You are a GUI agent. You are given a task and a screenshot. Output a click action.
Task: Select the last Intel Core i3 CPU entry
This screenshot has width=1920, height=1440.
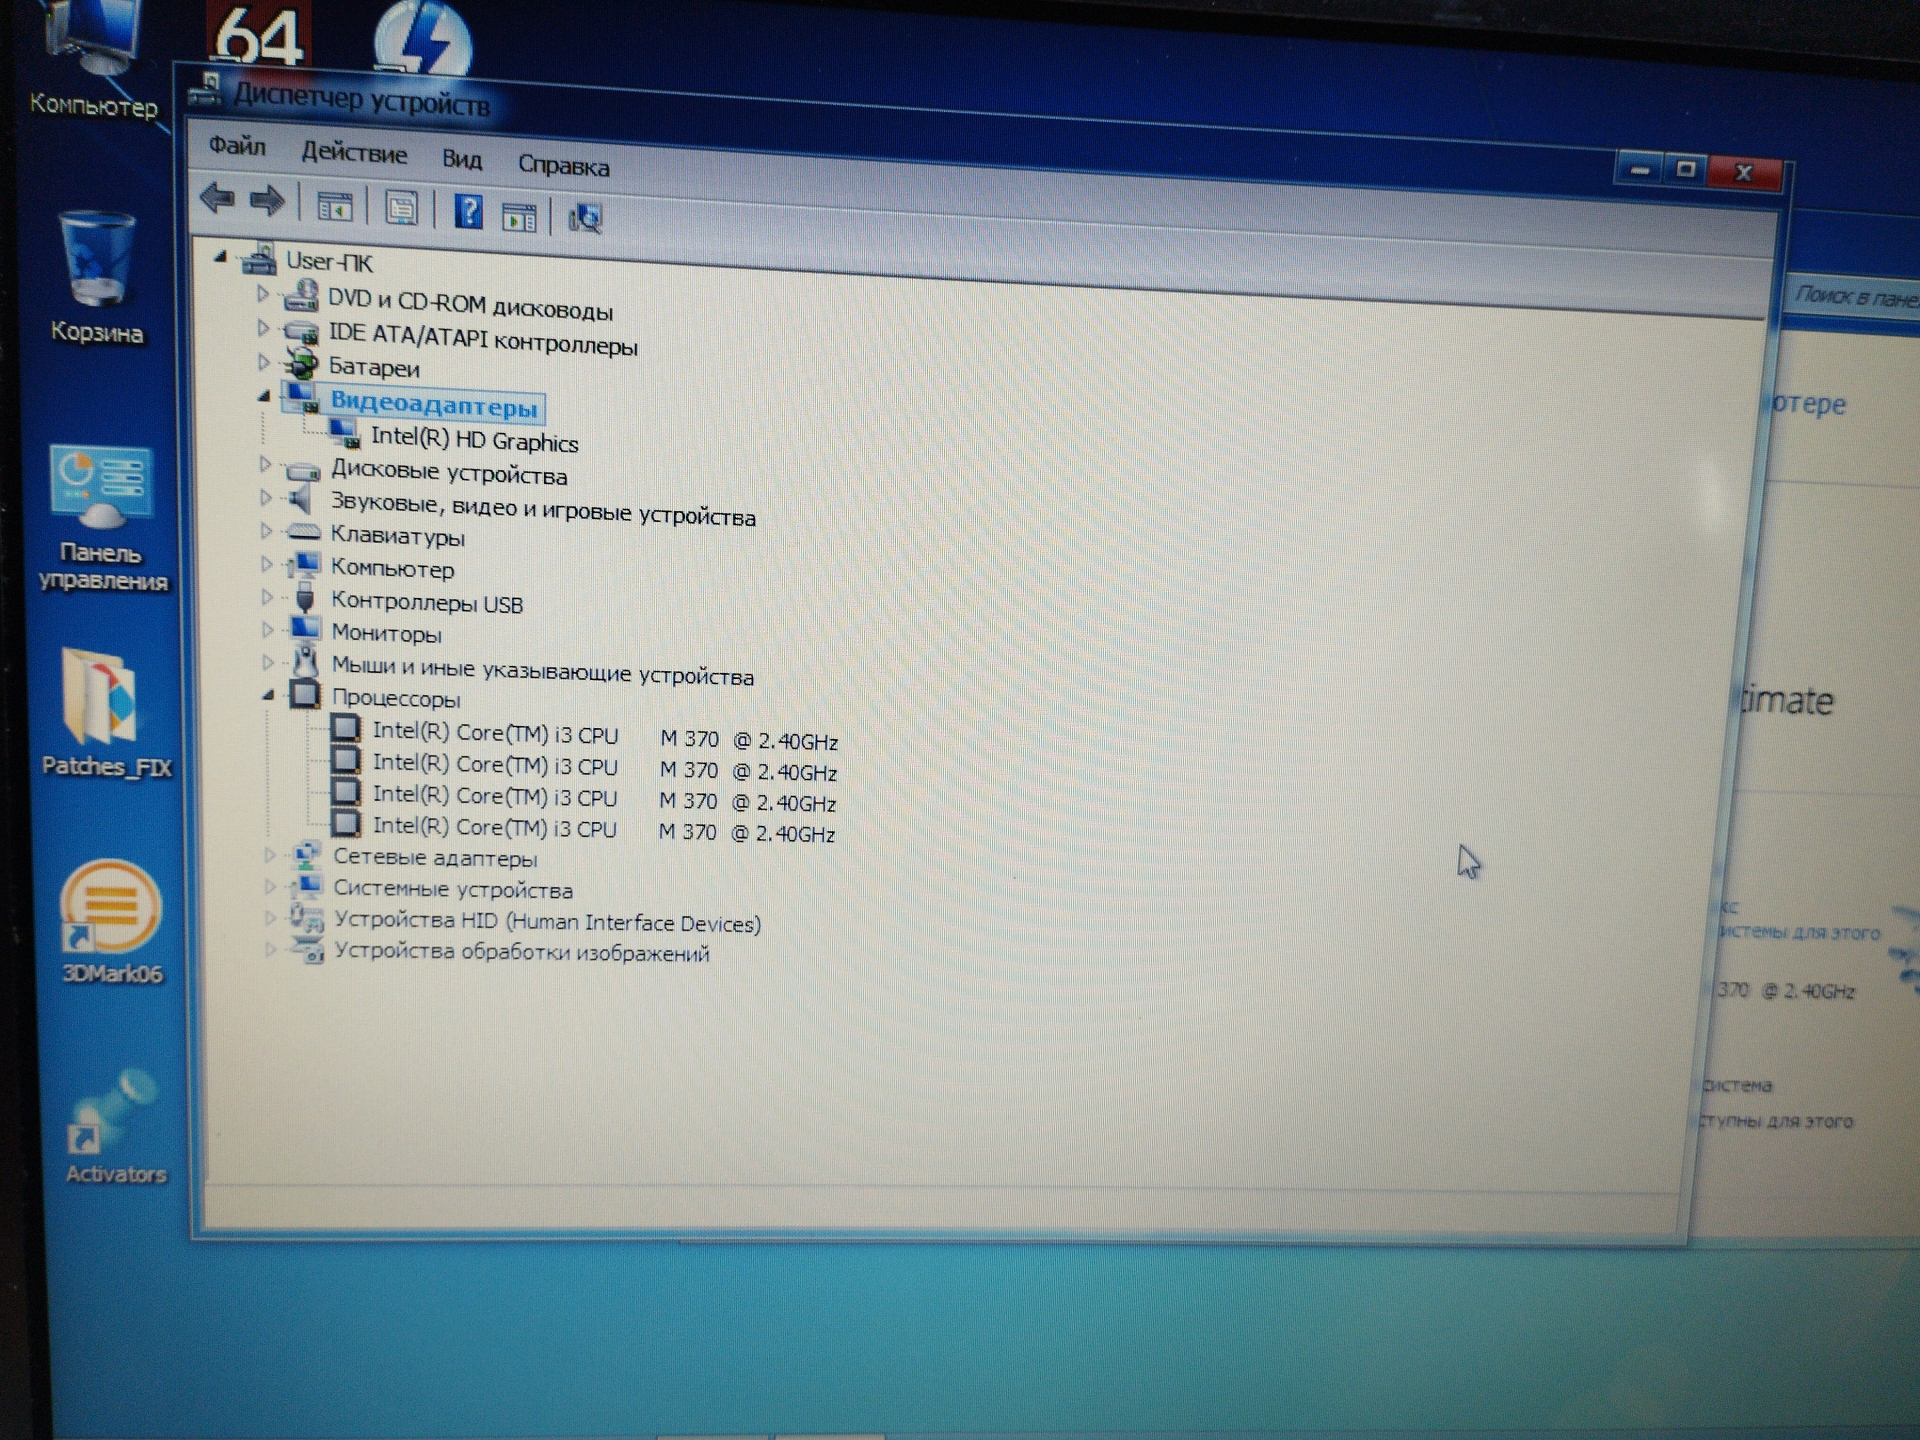(x=604, y=829)
